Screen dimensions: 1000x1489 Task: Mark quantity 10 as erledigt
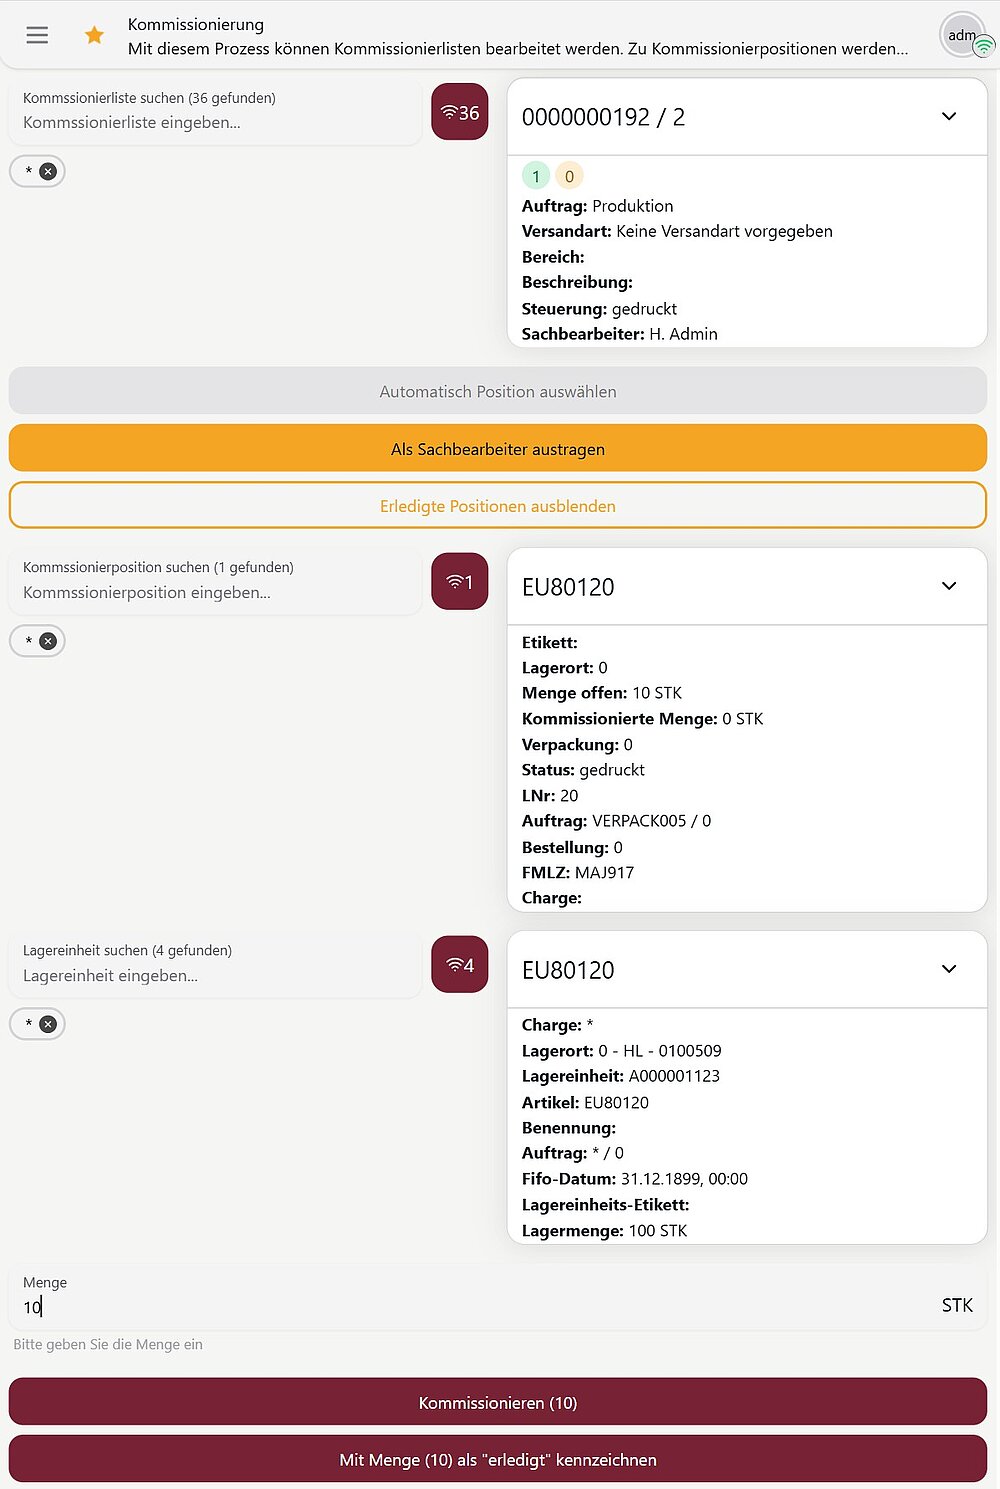point(498,1460)
